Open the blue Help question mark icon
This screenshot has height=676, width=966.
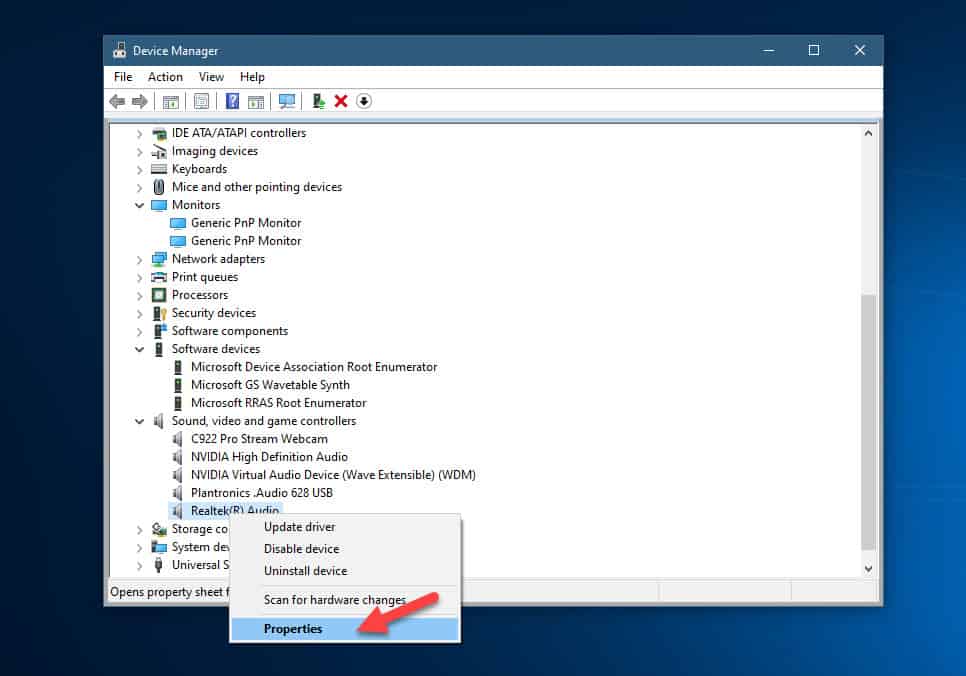click(232, 101)
